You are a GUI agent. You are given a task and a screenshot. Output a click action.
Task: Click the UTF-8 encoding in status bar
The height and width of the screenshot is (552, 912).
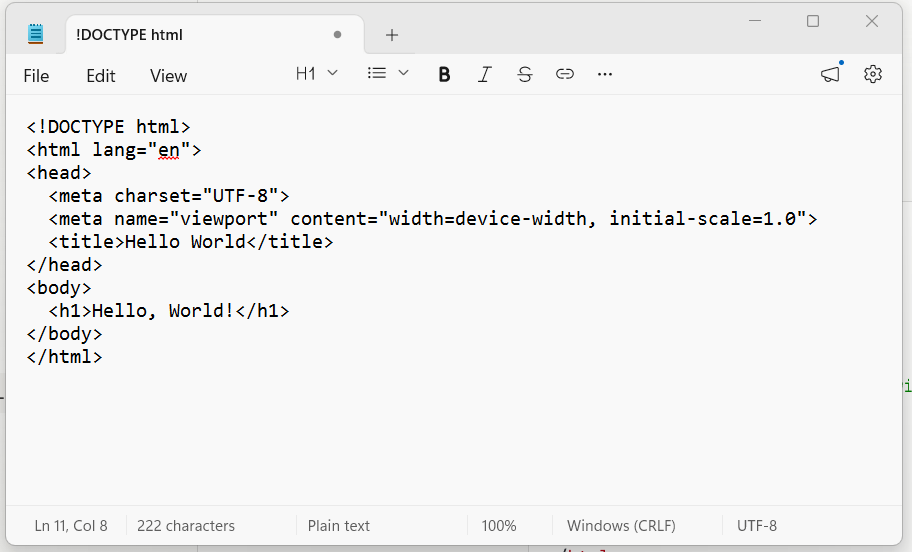coord(757,525)
